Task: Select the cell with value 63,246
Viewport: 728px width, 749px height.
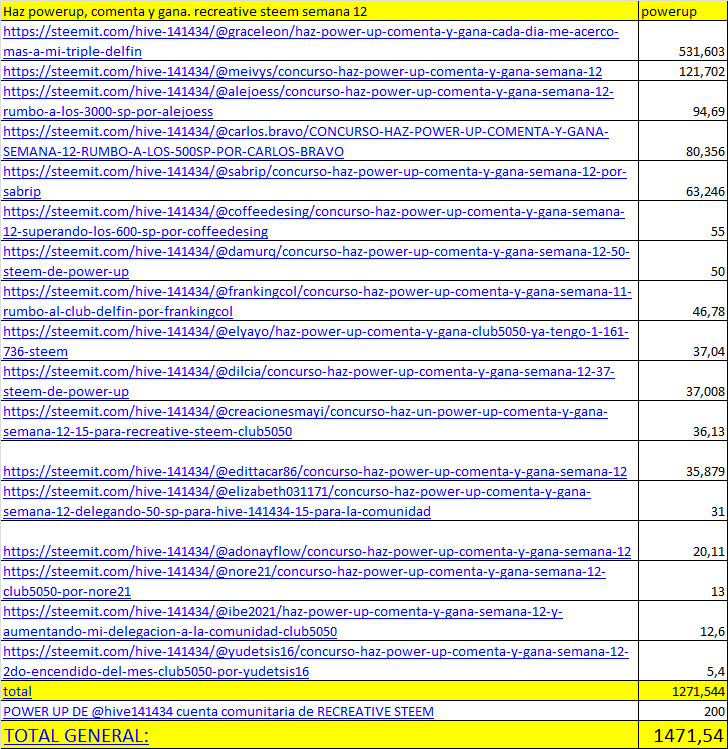Action: (683, 182)
